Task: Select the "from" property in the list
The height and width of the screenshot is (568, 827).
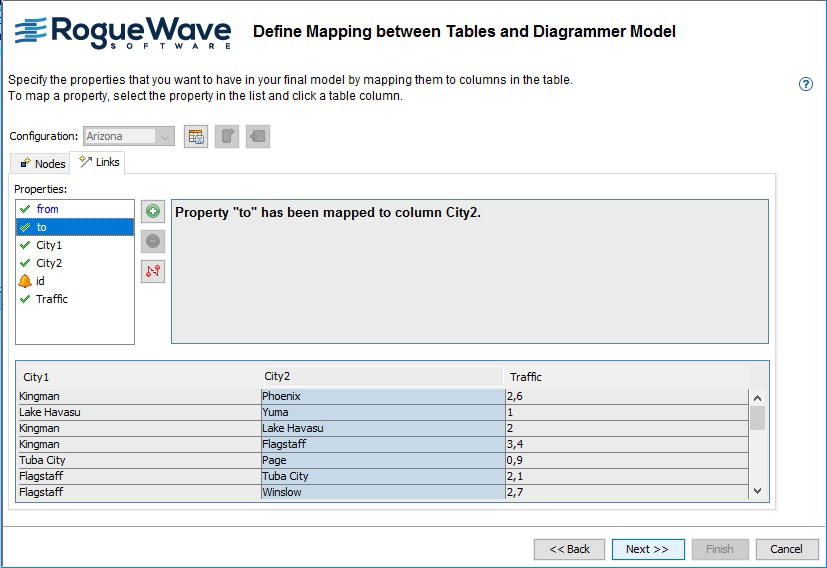Action: click(47, 209)
